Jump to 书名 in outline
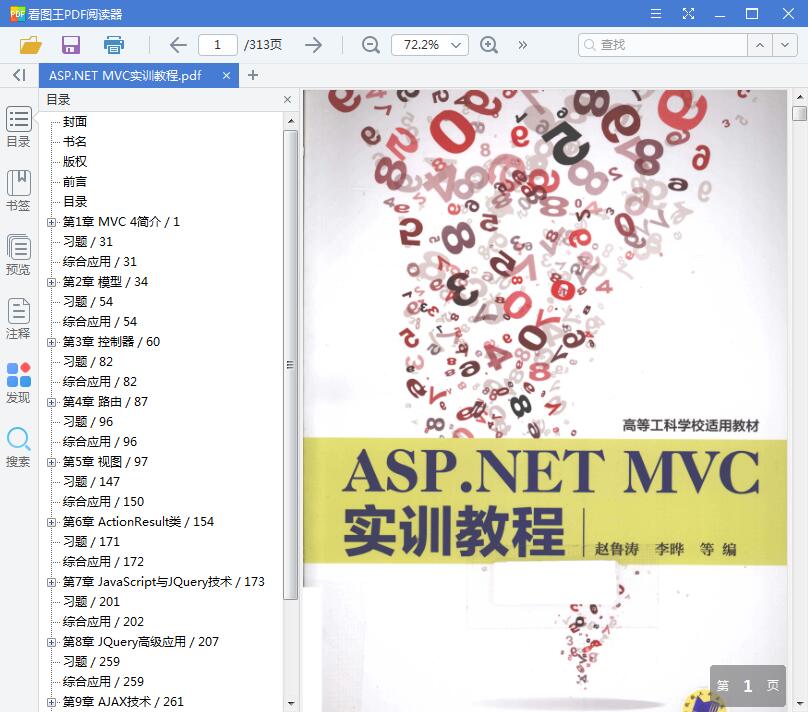 tap(75, 142)
